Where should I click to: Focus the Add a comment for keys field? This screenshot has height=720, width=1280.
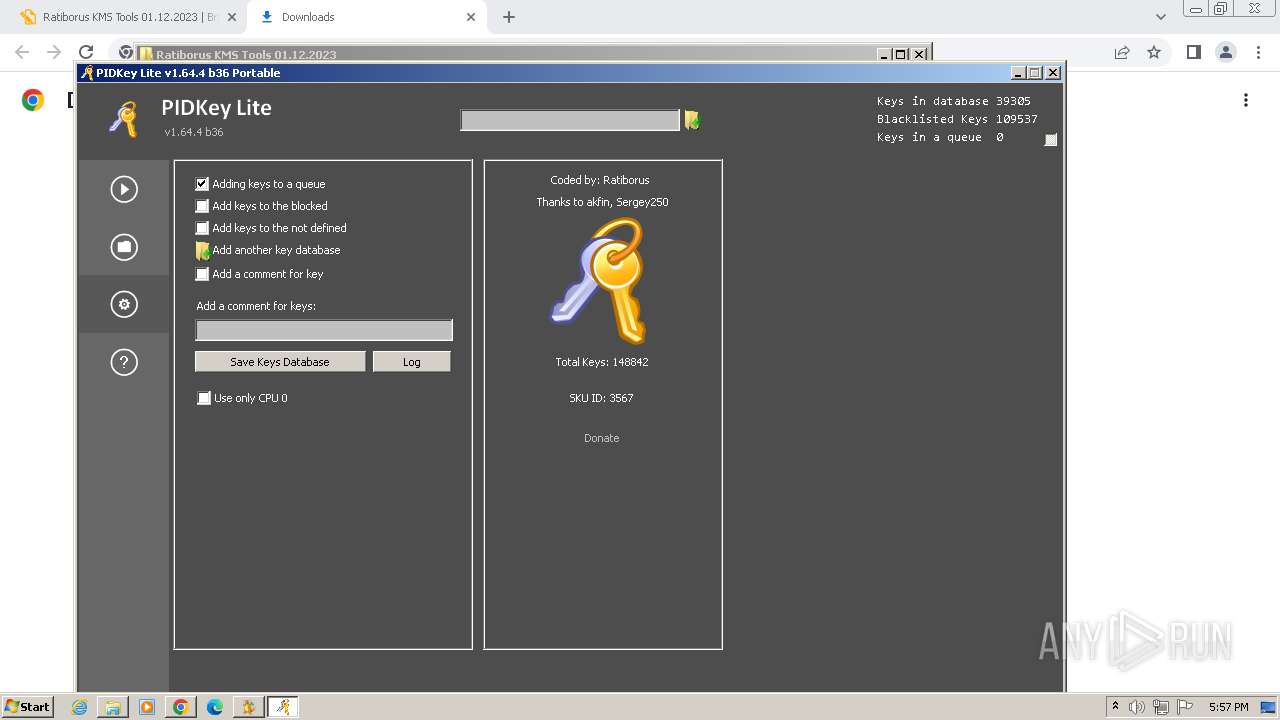coord(324,330)
